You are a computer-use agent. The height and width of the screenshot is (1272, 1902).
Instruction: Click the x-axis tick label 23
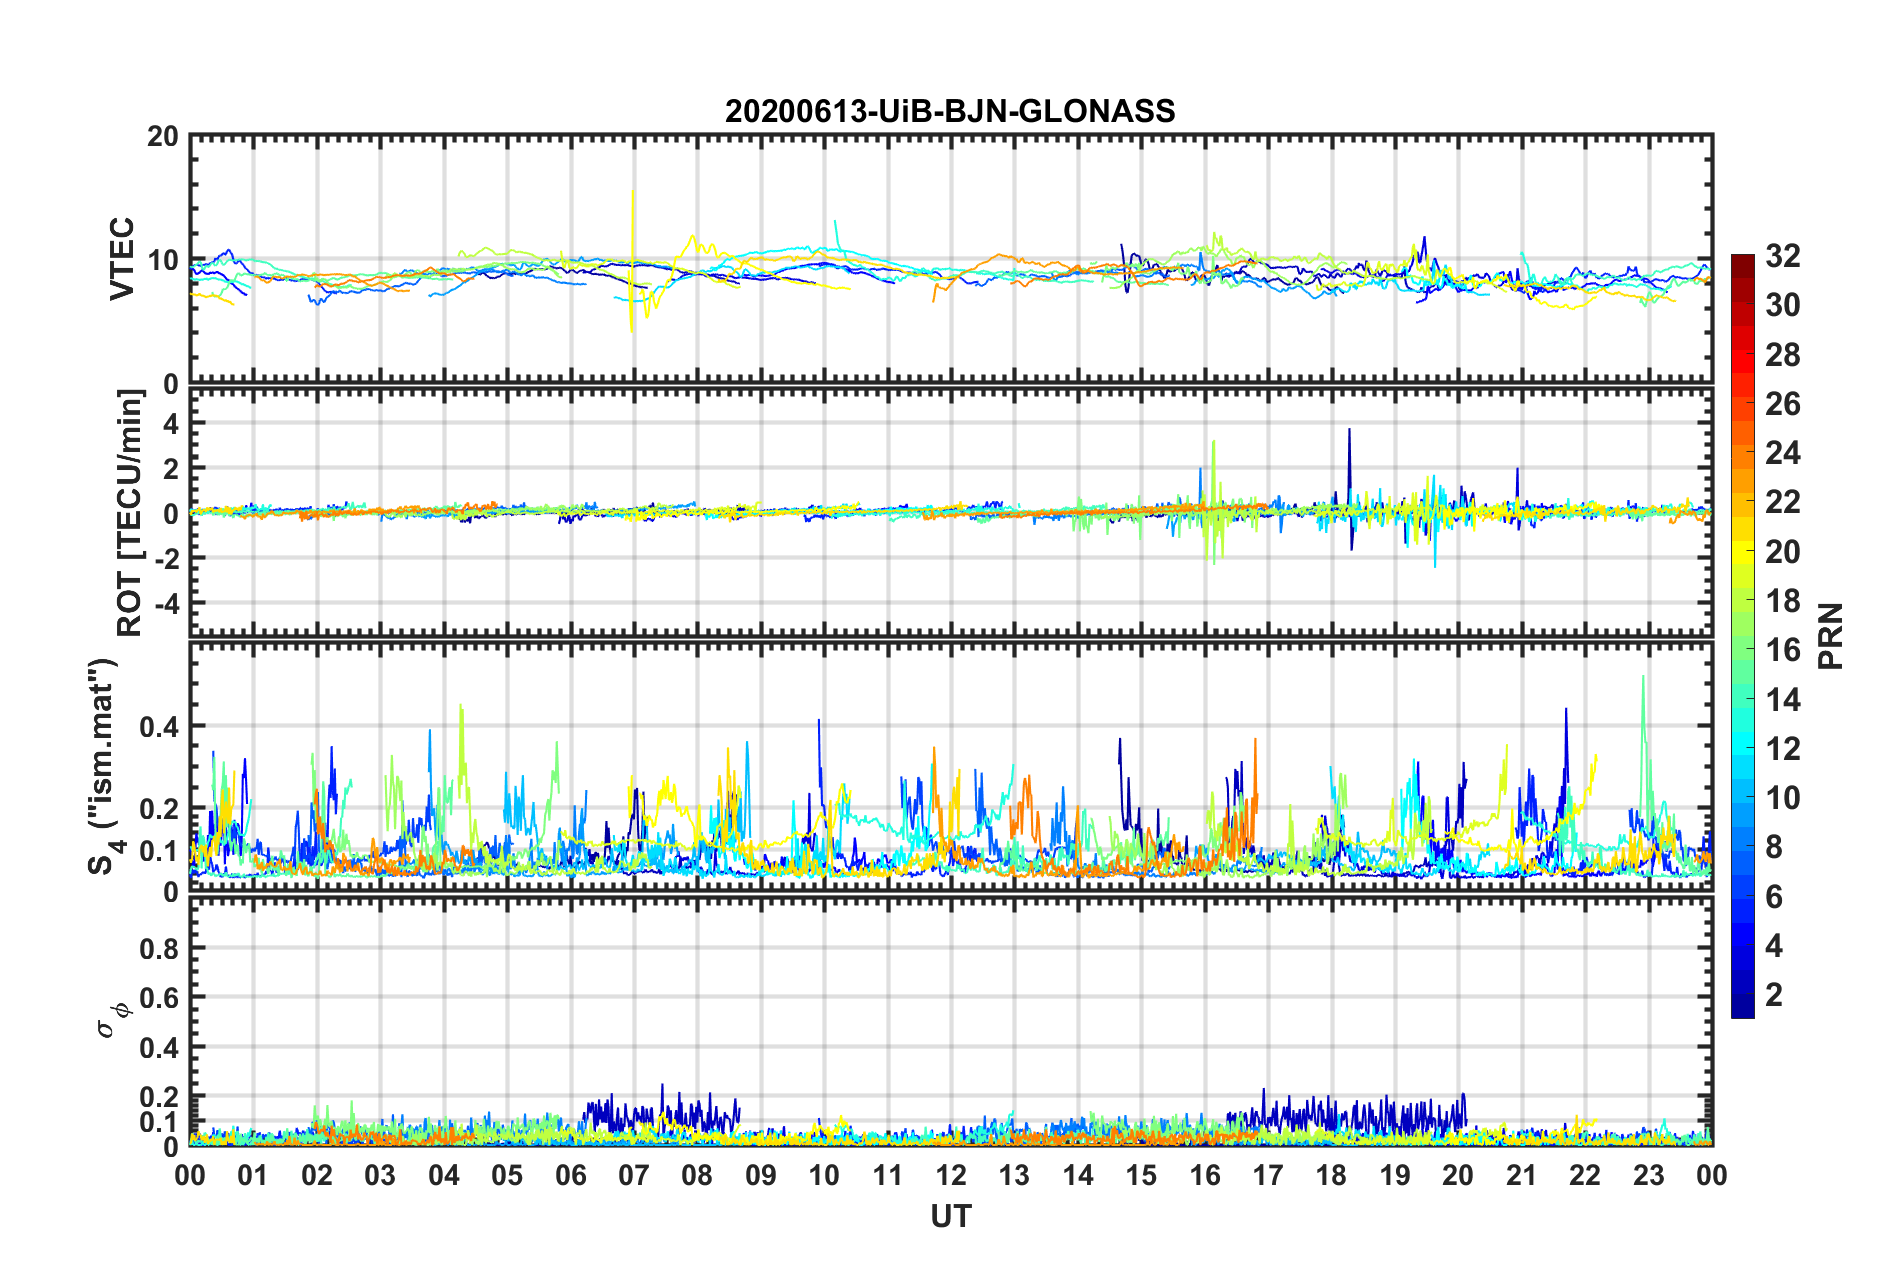[x=1648, y=1175]
